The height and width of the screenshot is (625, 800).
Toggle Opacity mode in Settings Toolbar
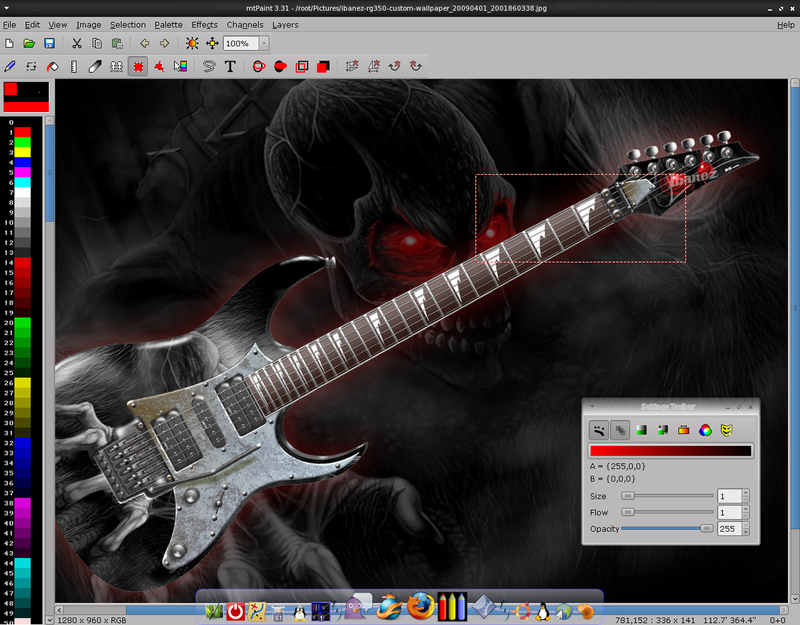point(620,430)
